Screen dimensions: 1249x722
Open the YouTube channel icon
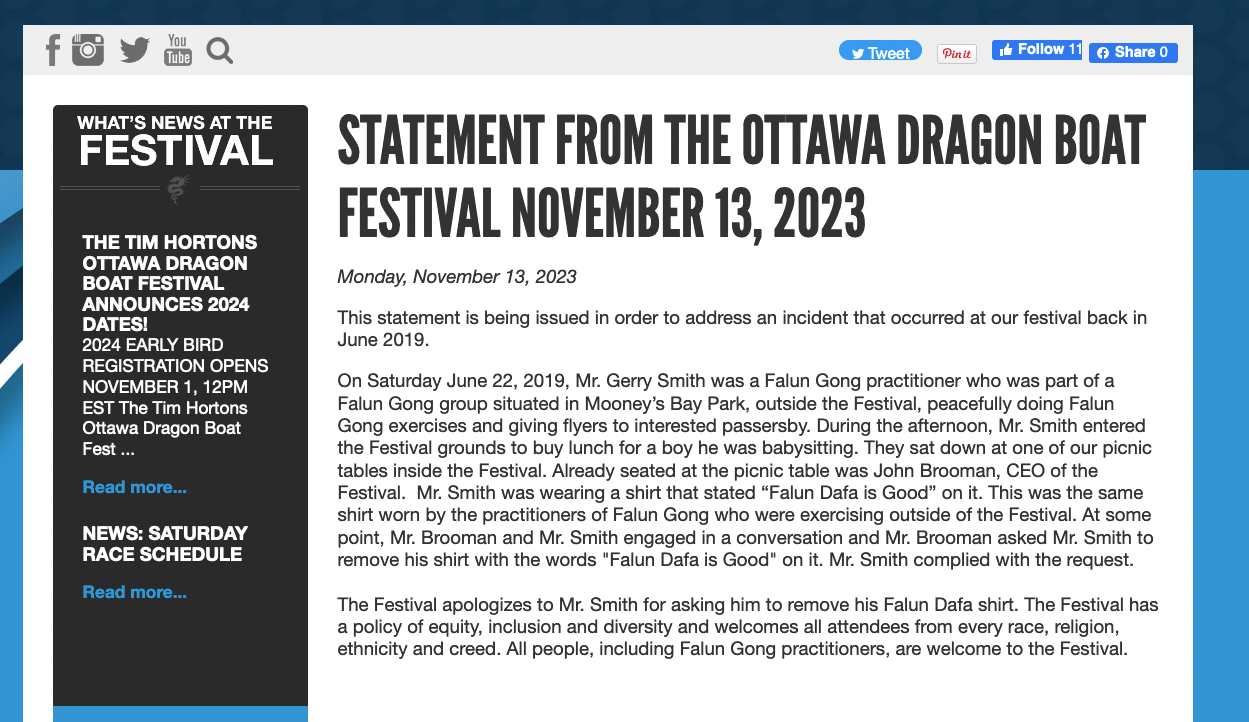[x=178, y=49]
